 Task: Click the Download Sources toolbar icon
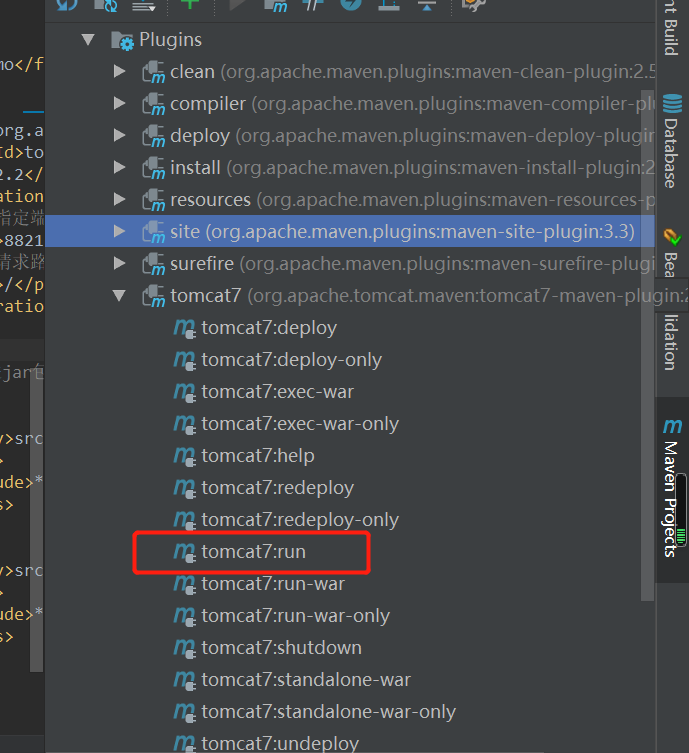[144, 5]
